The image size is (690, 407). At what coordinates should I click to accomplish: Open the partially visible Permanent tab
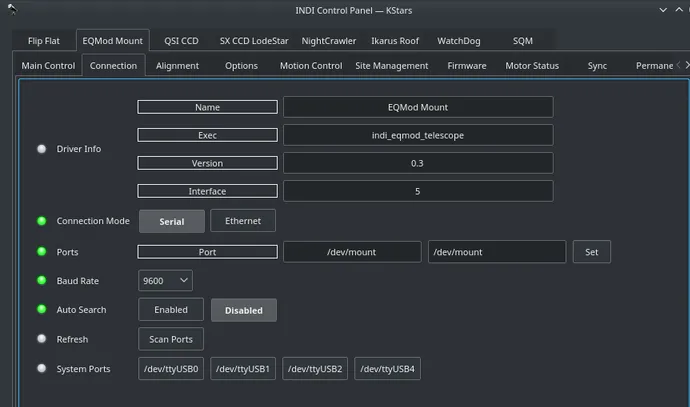click(x=654, y=66)
